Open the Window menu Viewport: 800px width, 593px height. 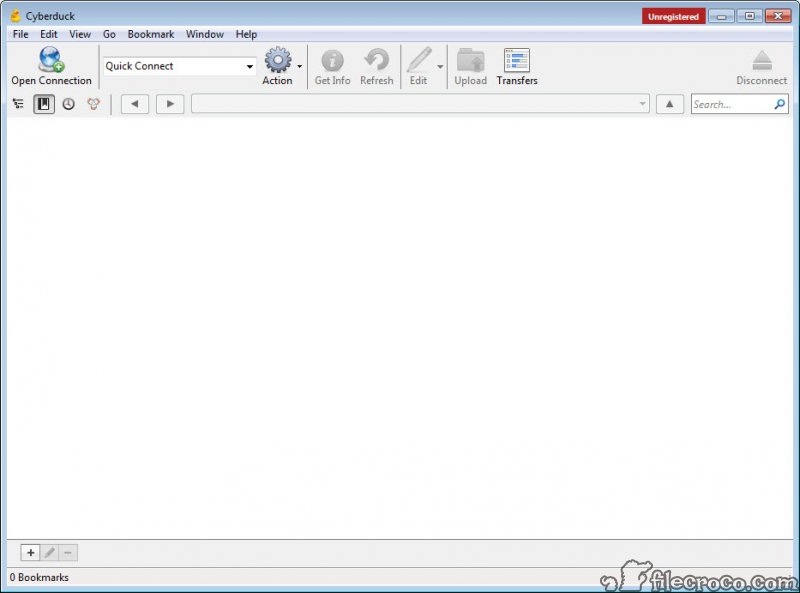tap(205, 34)
